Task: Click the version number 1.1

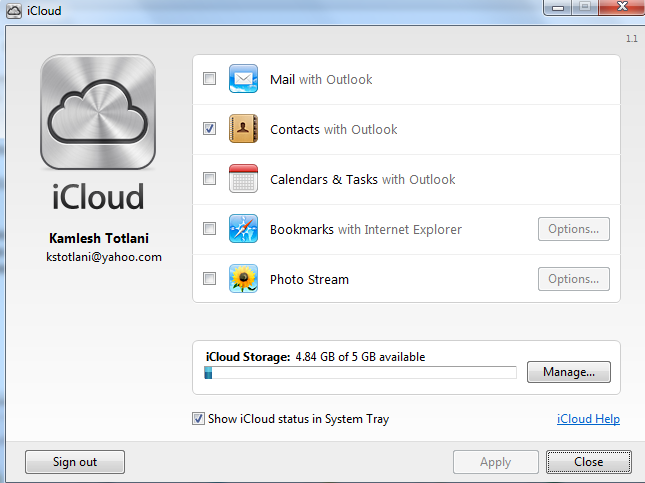Action: (632, 39)
